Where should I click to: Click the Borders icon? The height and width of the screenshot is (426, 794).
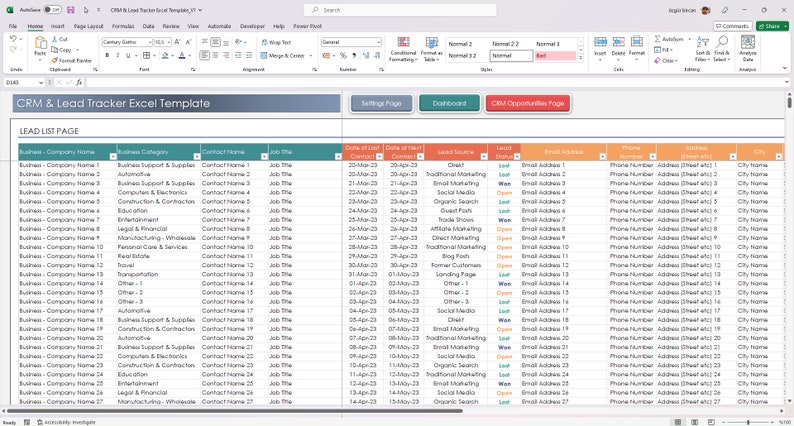tap(146, 55)
